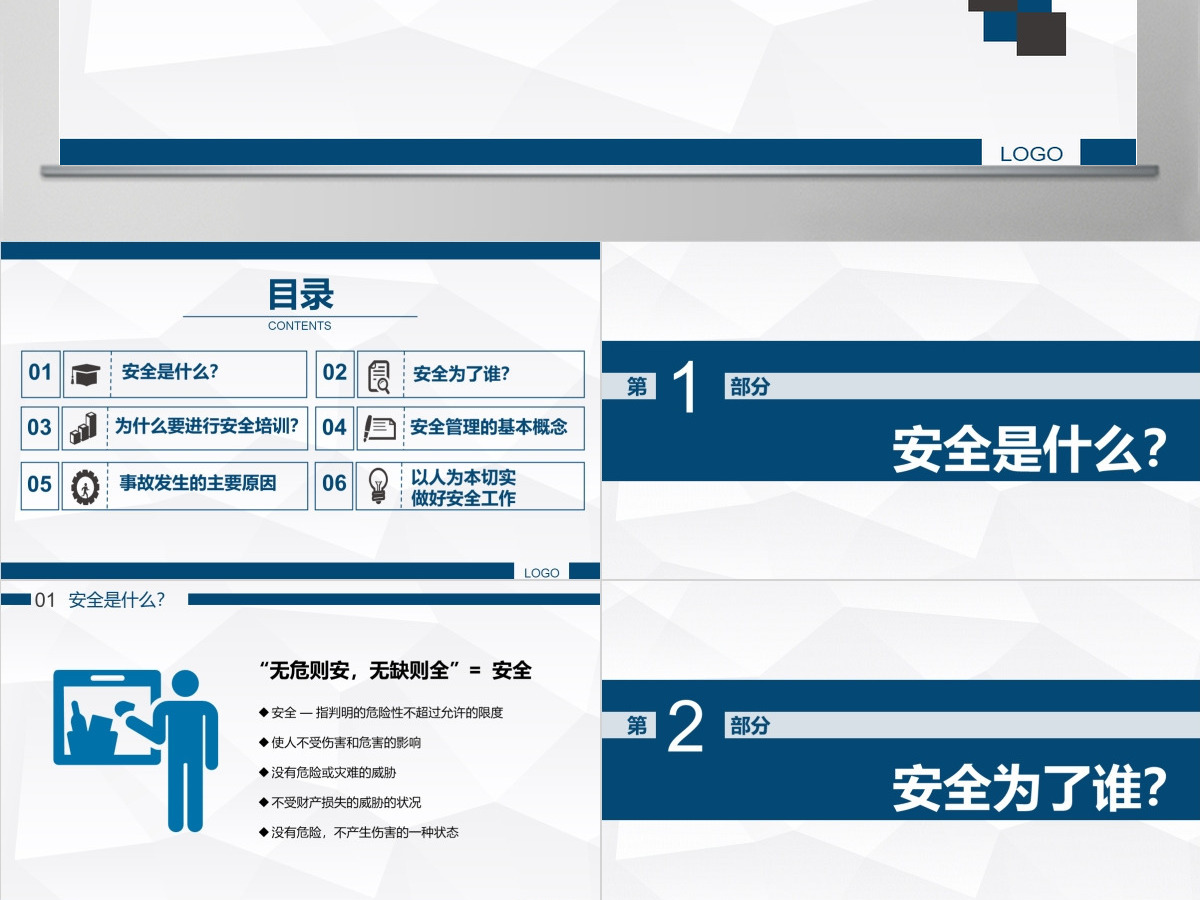The image size is (1200, 900).
Task: Click the document search icon beside 02
Action: click(379, 376)
